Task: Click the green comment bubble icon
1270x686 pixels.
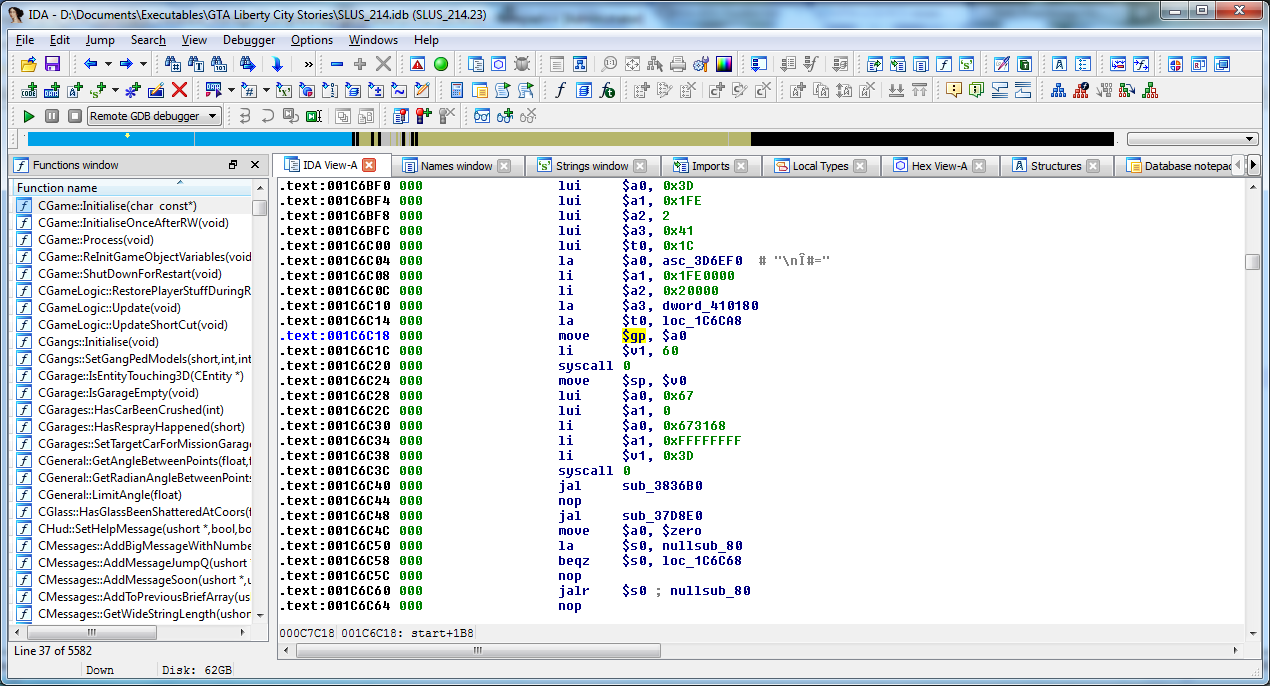Action: pyautogui.click(x=977, y=90)
